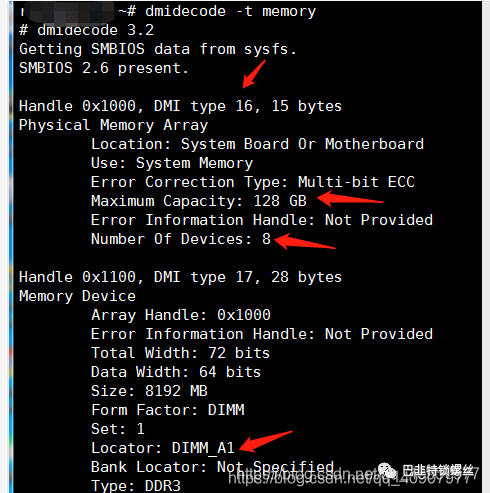This screenshot has height=493, width=490.
Task: Click the Form Factor DIMM line
Action: (168, 410)
